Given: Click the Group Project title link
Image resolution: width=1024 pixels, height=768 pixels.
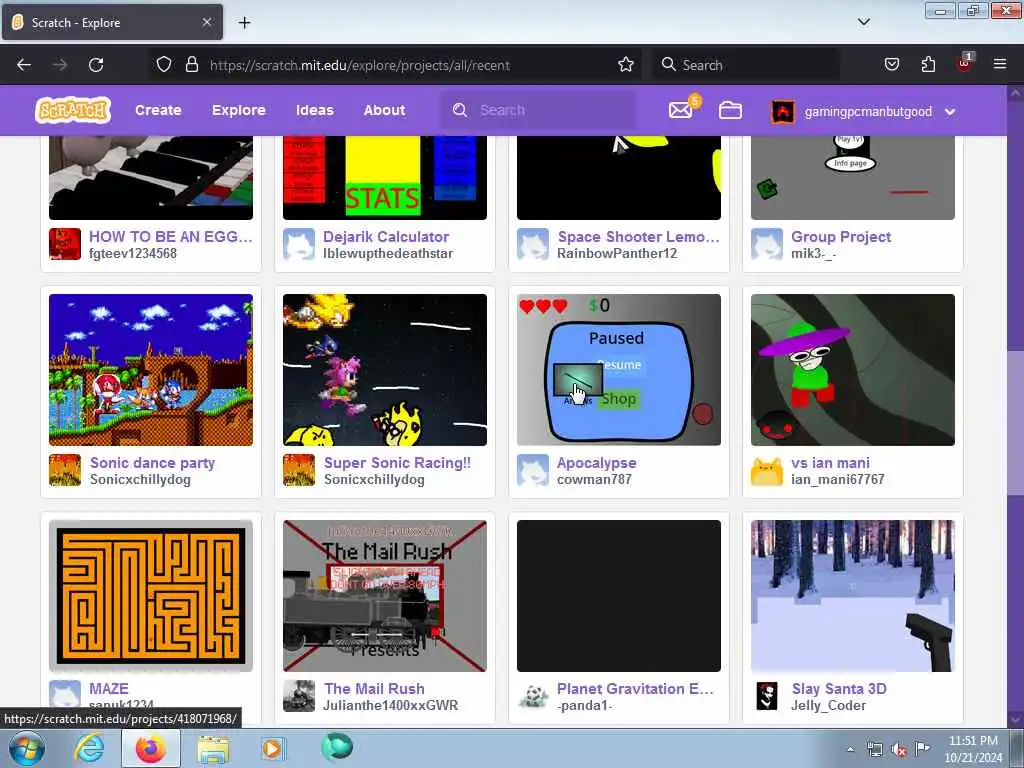Looking at the screenshot, I should click(841, 236).
